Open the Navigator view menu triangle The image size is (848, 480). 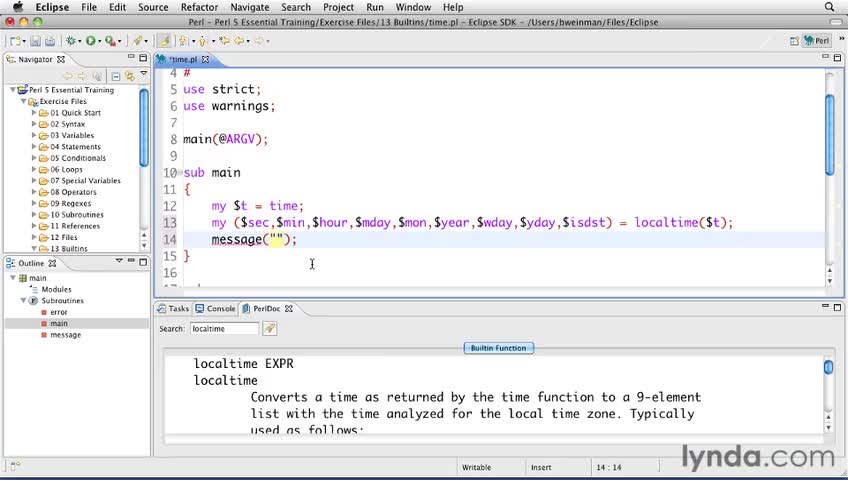pyautogui.click(x=144, y=72)
